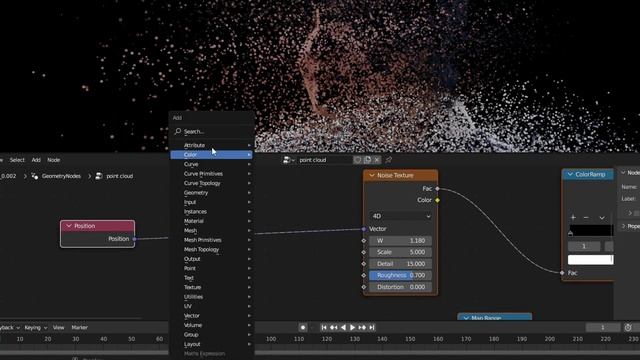Click the Detail 15.000 value field
The width and height of the screenshot is (640, 360).
pyautogui.click(x=400, y=264)
